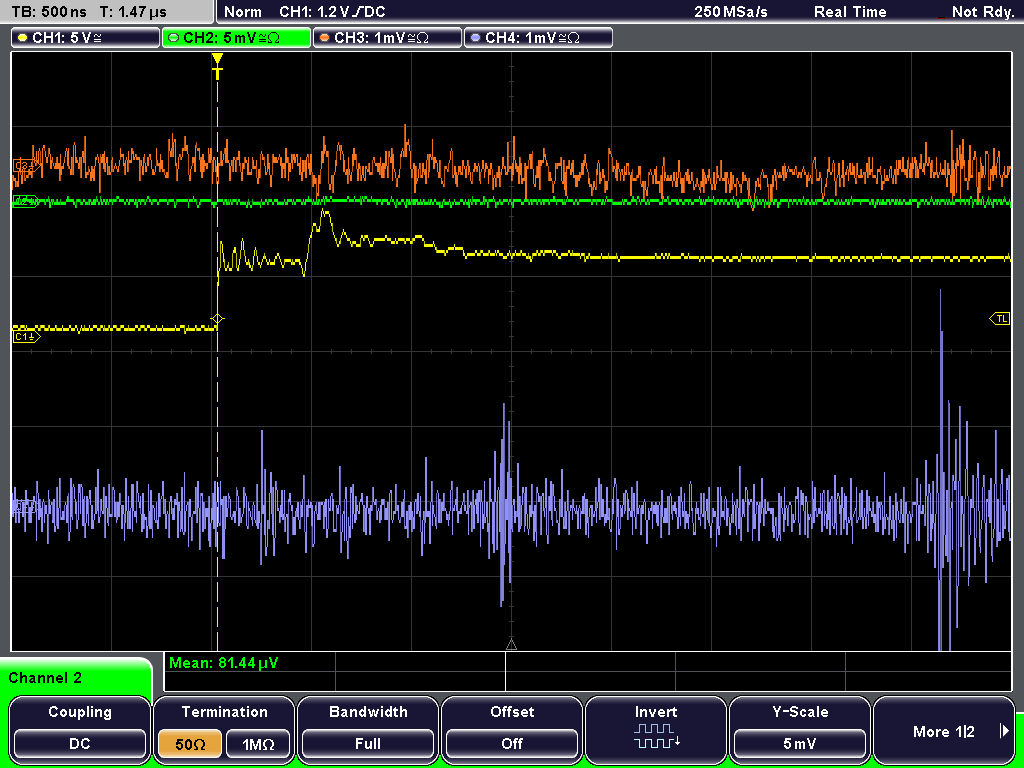Open More 1|2 menu page

click(944, 729)
